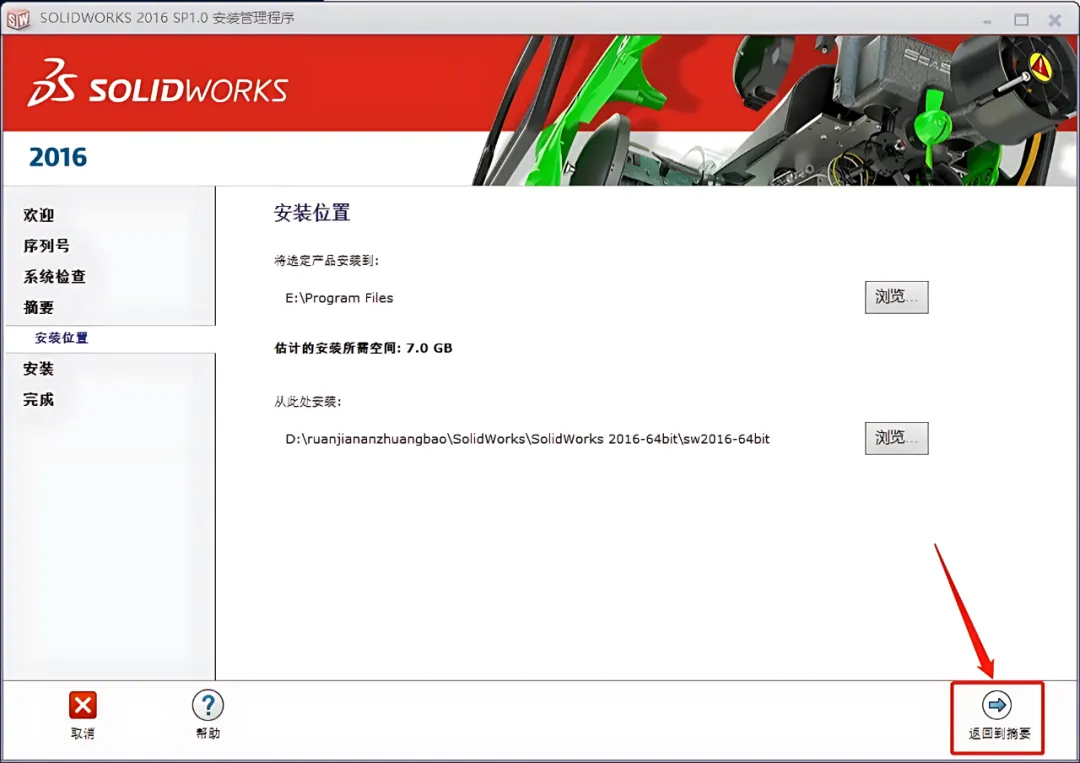Viewport: 1080px width, 763px height.
Task: Click the blue arrow to return to summary
Action: (x=997, y=704)
